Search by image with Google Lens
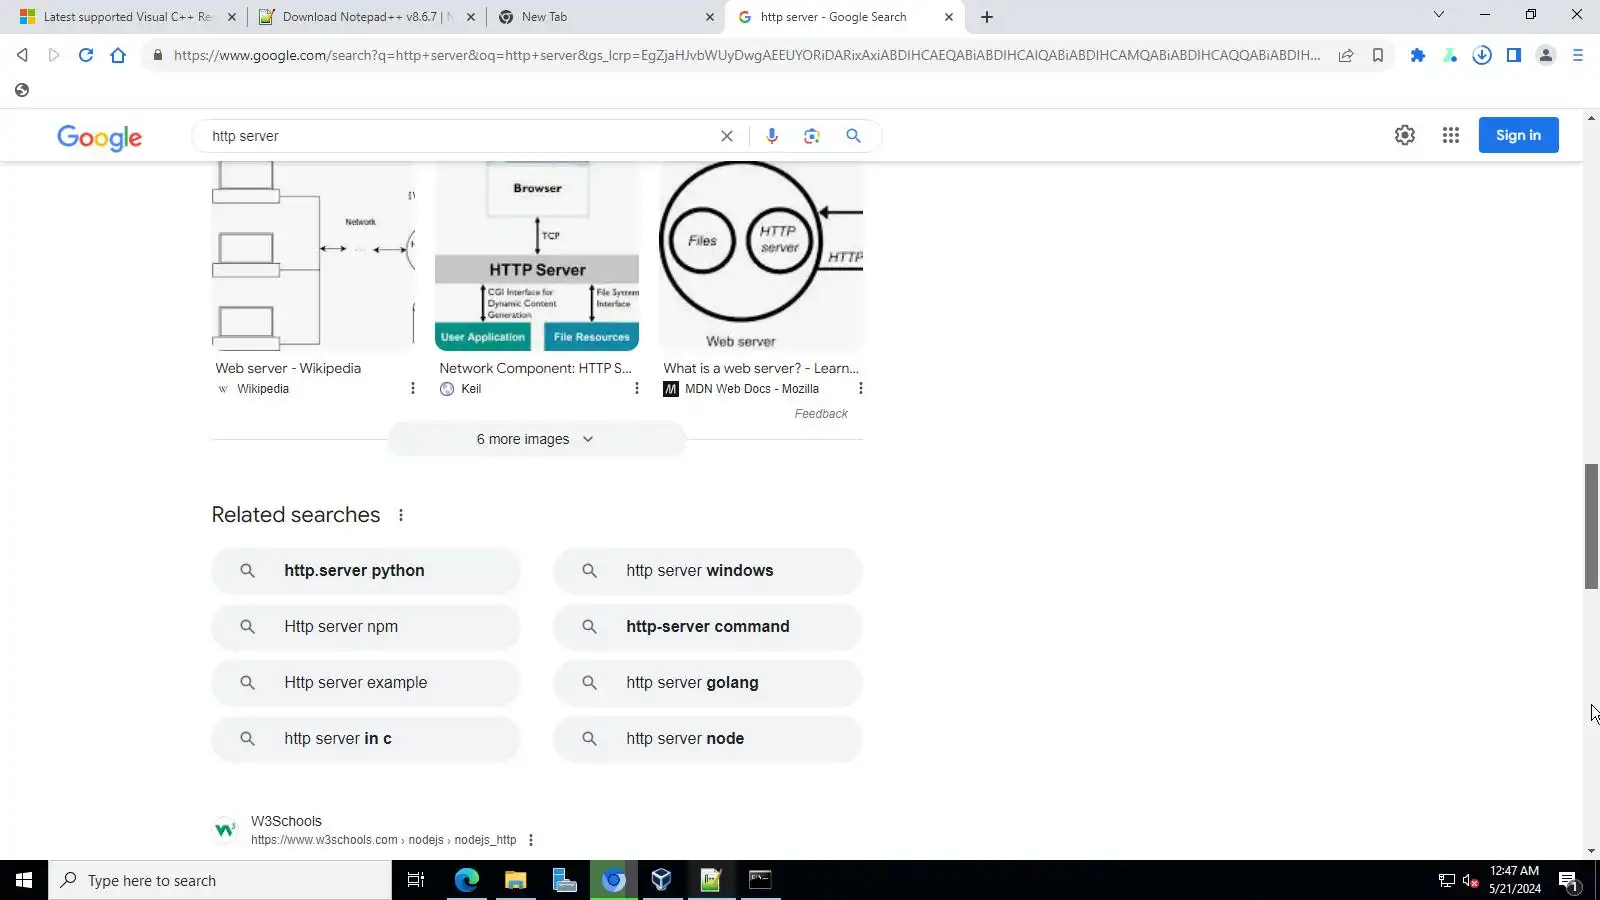Image resolution: width=1600 pixels, height=900 pixels. tap(812, 136)
